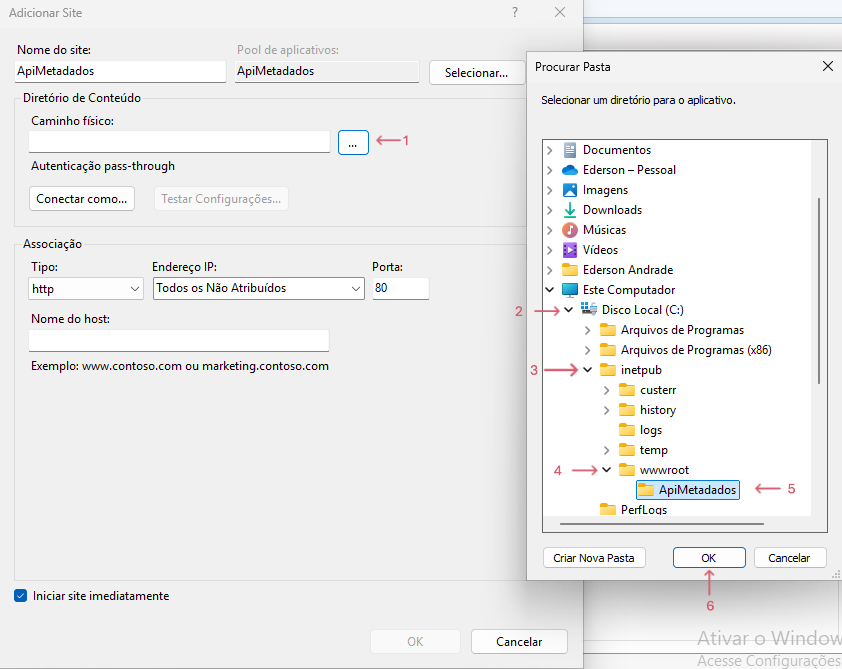The image size is (842, 669).
Task: Click Criar Nova Pasta button
Action: [x=594, y=558]
